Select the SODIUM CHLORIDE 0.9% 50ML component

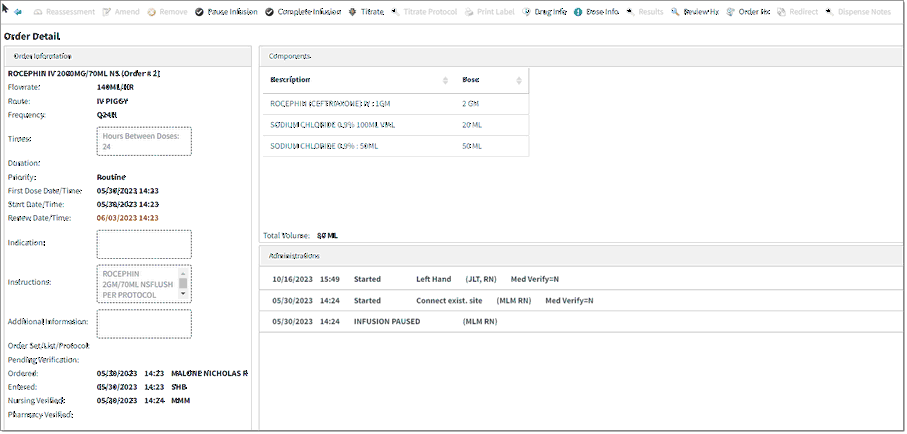pos(396,146)
